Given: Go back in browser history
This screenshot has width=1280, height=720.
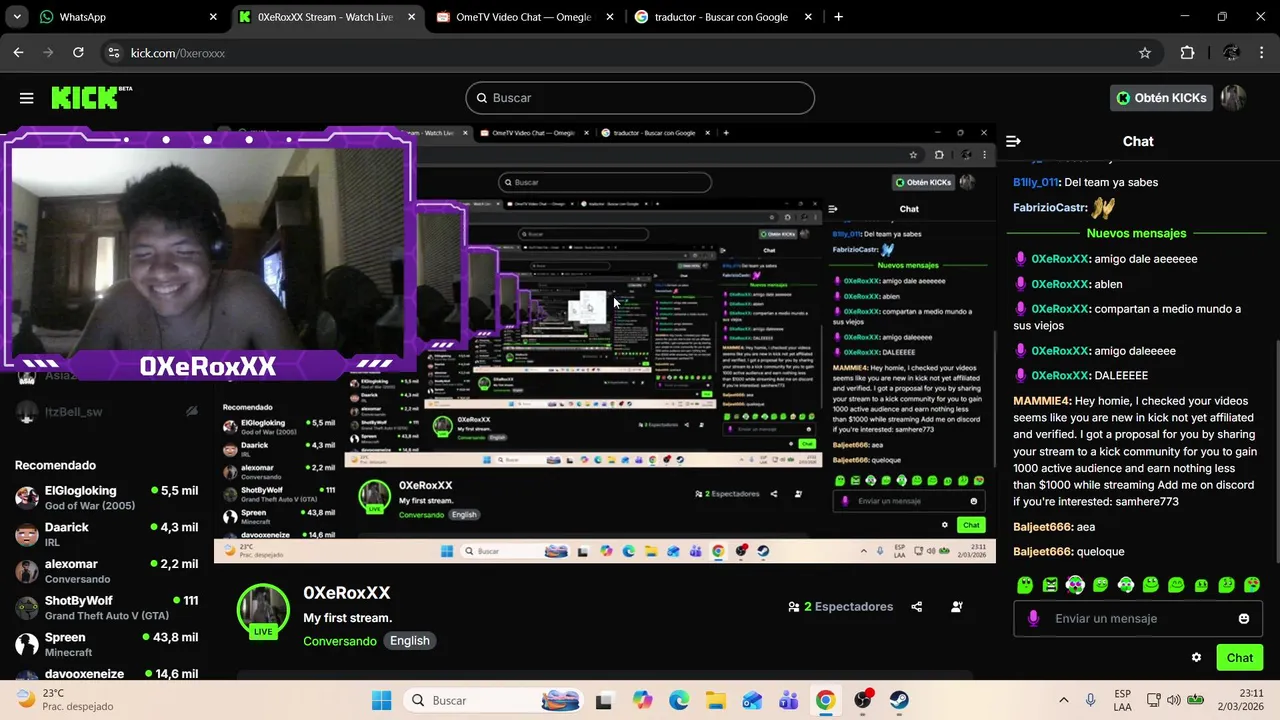Looking at the screenshot, I should click(x=18, y=53).
